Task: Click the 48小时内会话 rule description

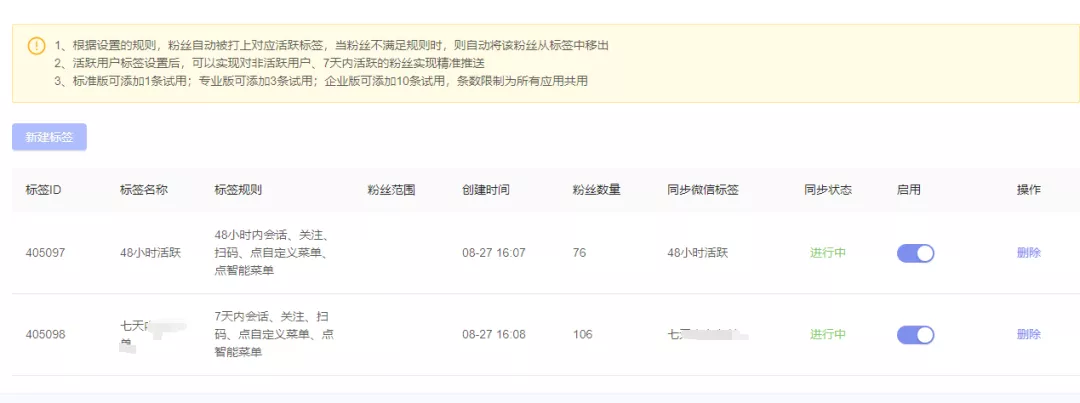Action: pyautogui.click(x=271, y=253)
